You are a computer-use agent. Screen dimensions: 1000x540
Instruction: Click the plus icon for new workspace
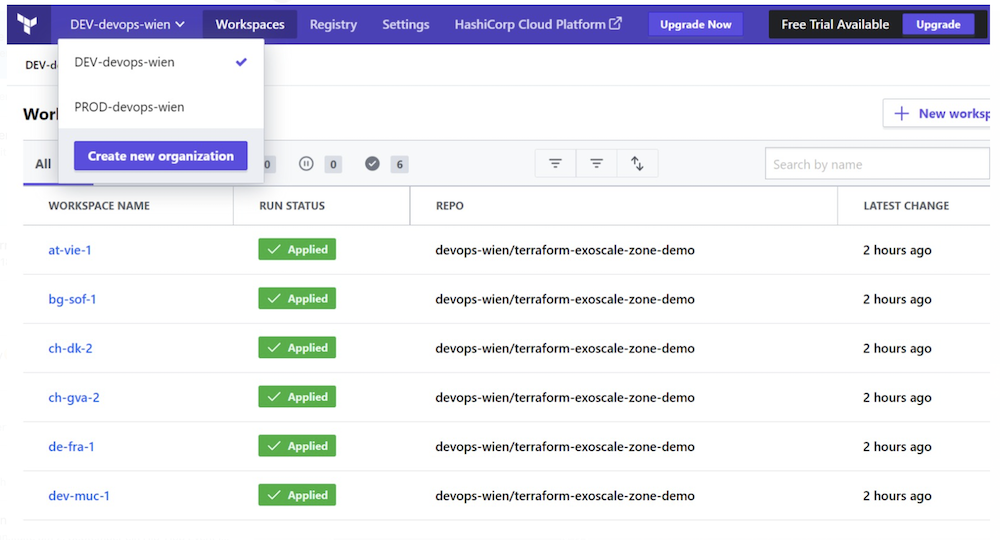901,113
